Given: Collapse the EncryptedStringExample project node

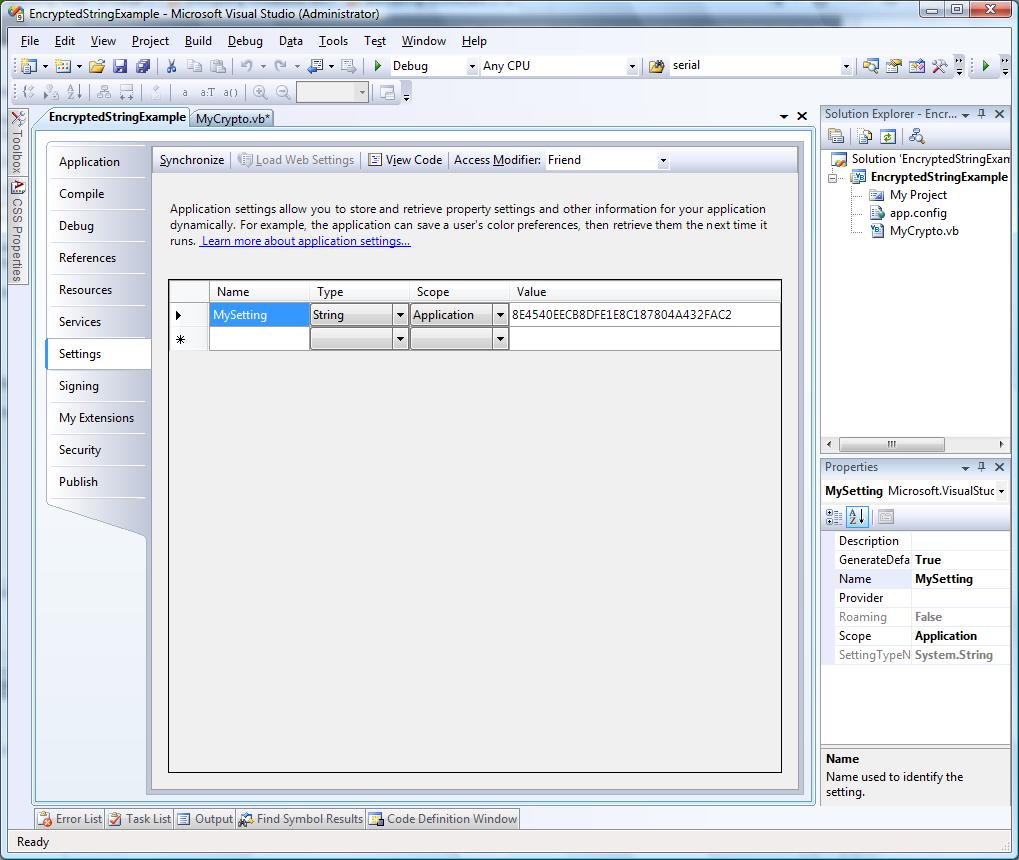Looking at the screenshot, I should (832, 177).
